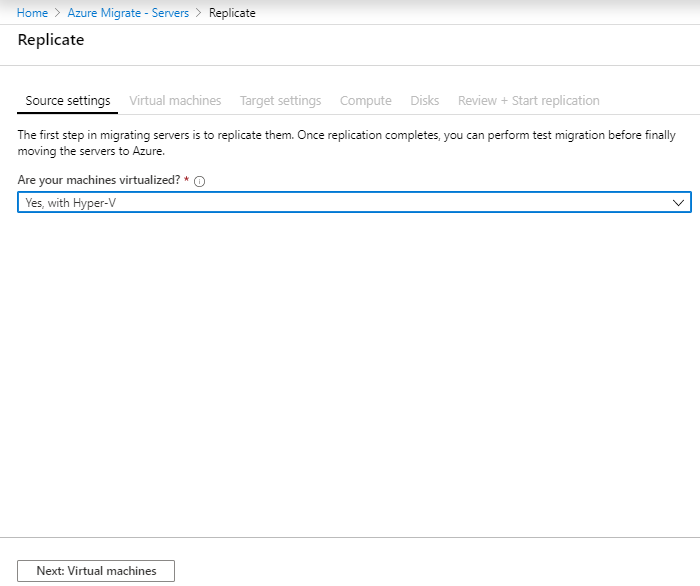Open Review + Start replication tab
The width and height of the screenshot is (700, 586).
(x=529, y=101)
